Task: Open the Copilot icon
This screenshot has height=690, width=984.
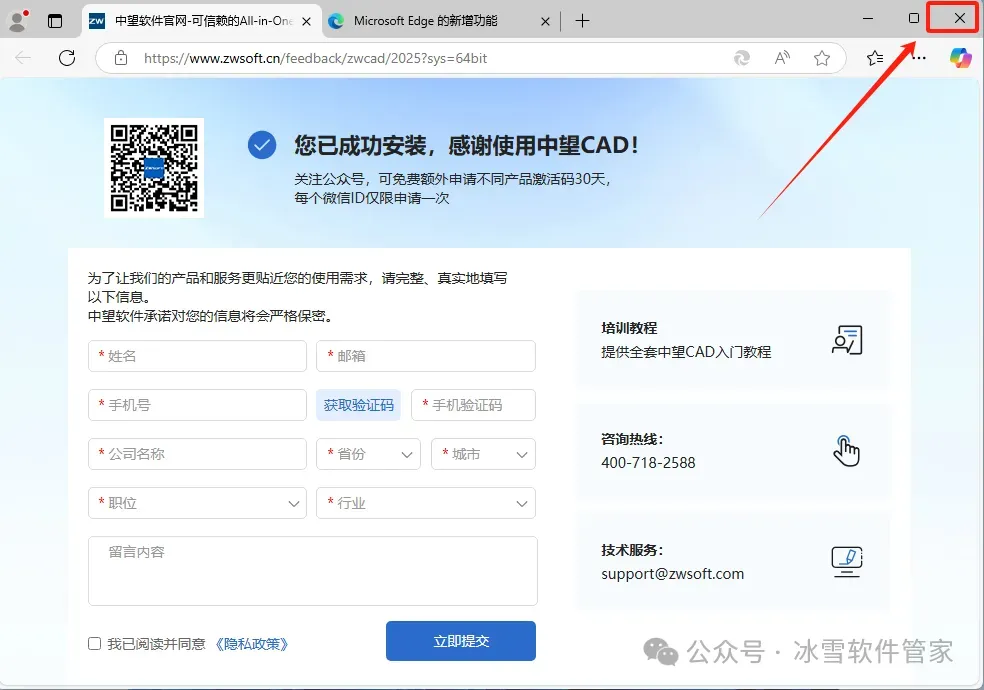Action: (x=960, y=58)
